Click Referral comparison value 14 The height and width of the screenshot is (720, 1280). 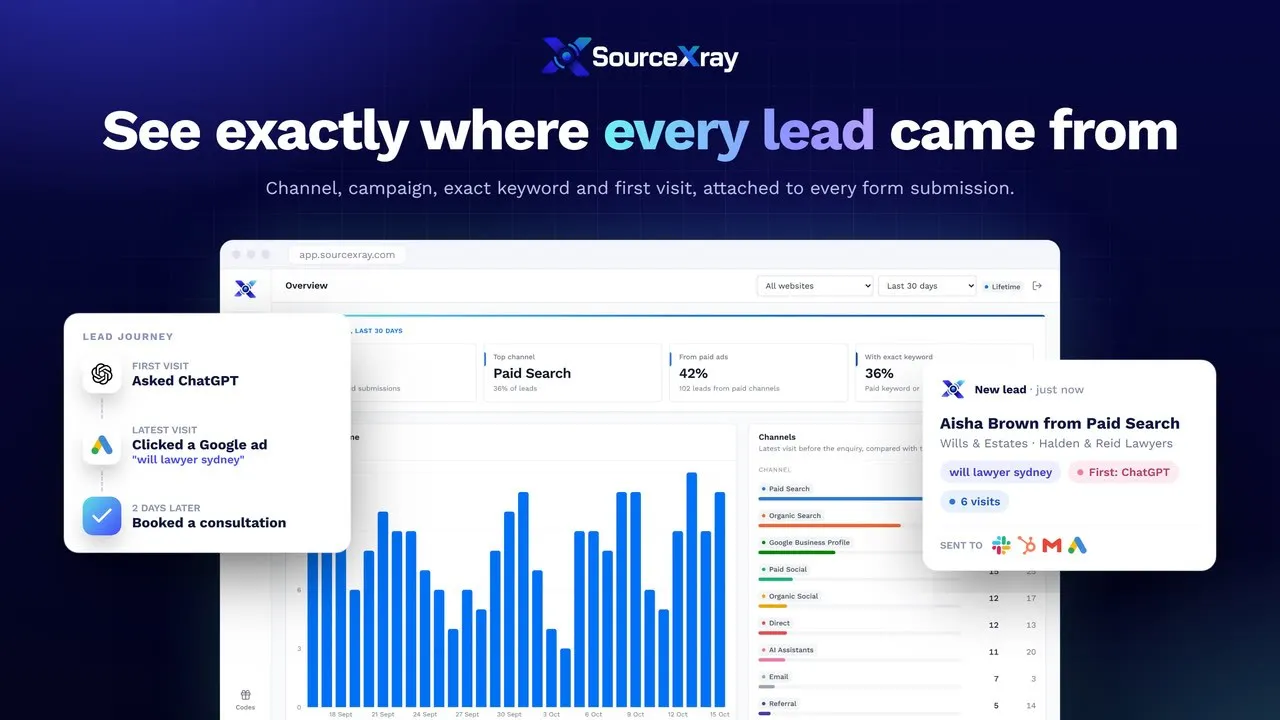click(1031, 706)
